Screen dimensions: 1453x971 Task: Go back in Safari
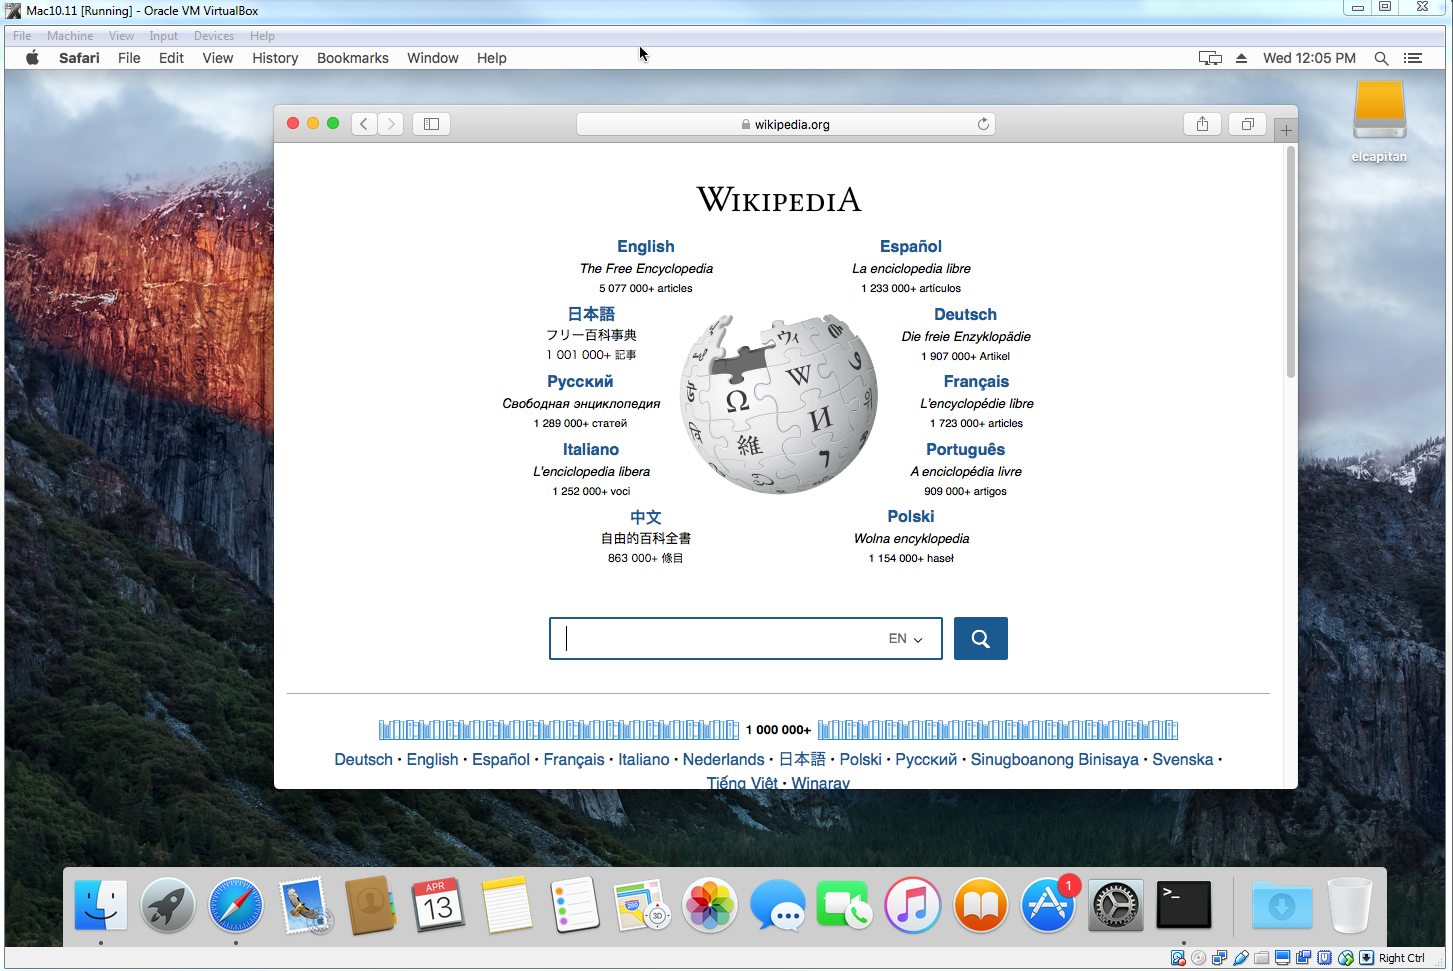tap(364, 124)
